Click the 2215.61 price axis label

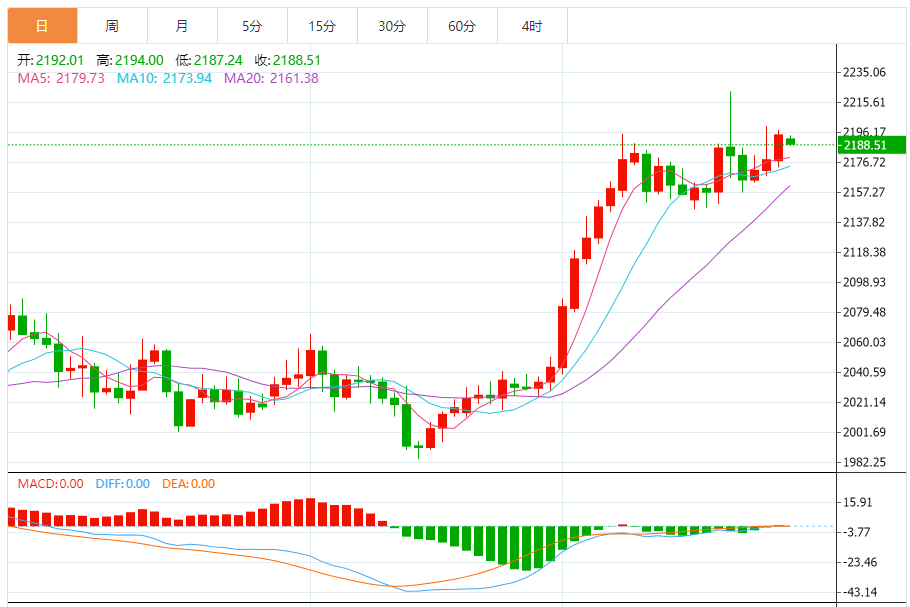(864, 103)
